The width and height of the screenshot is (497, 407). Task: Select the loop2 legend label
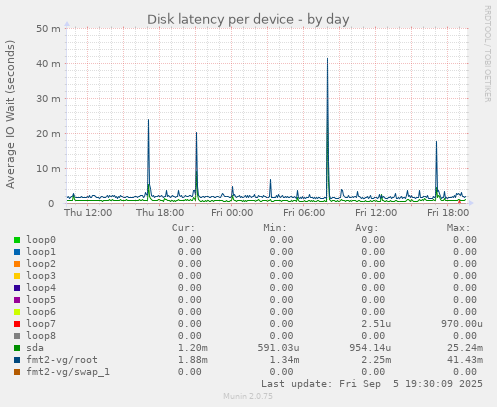pos(41,264)
